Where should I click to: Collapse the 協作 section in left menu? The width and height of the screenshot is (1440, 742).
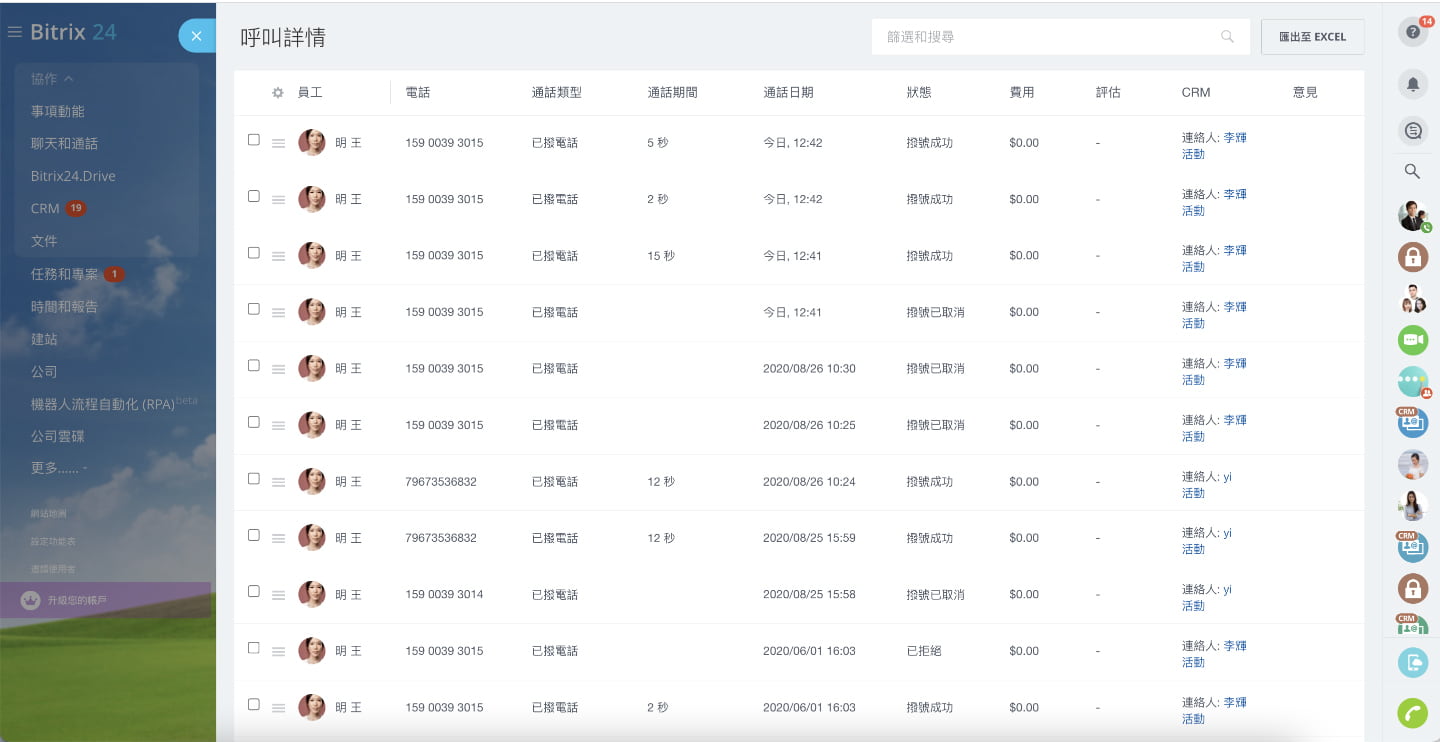point(52,79)
